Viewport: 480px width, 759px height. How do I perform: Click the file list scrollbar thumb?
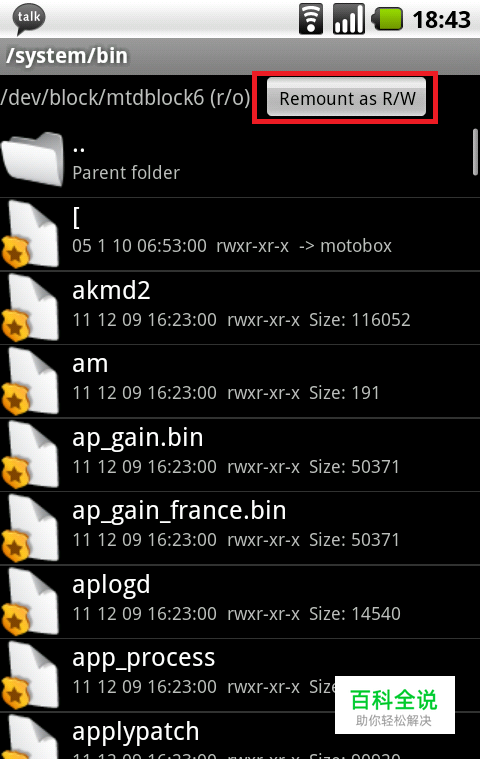tap(475, 152)
